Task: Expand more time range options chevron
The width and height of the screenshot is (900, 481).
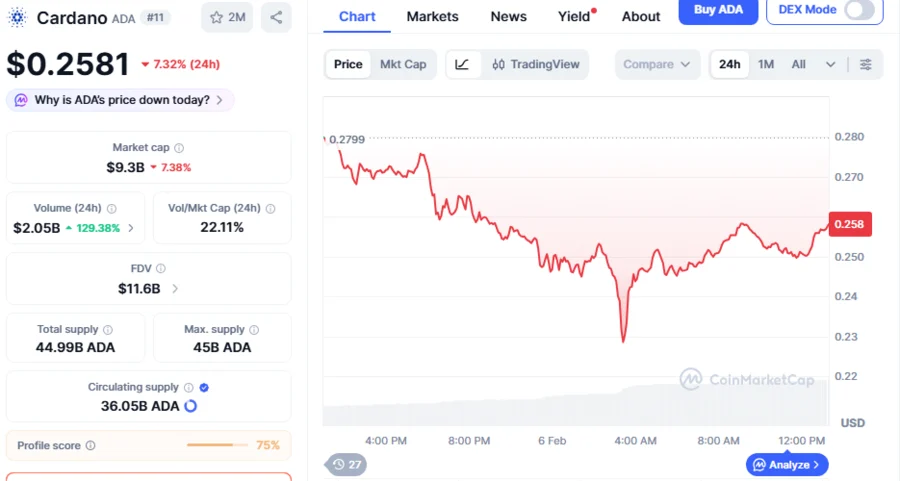Action: pos(830,64)
